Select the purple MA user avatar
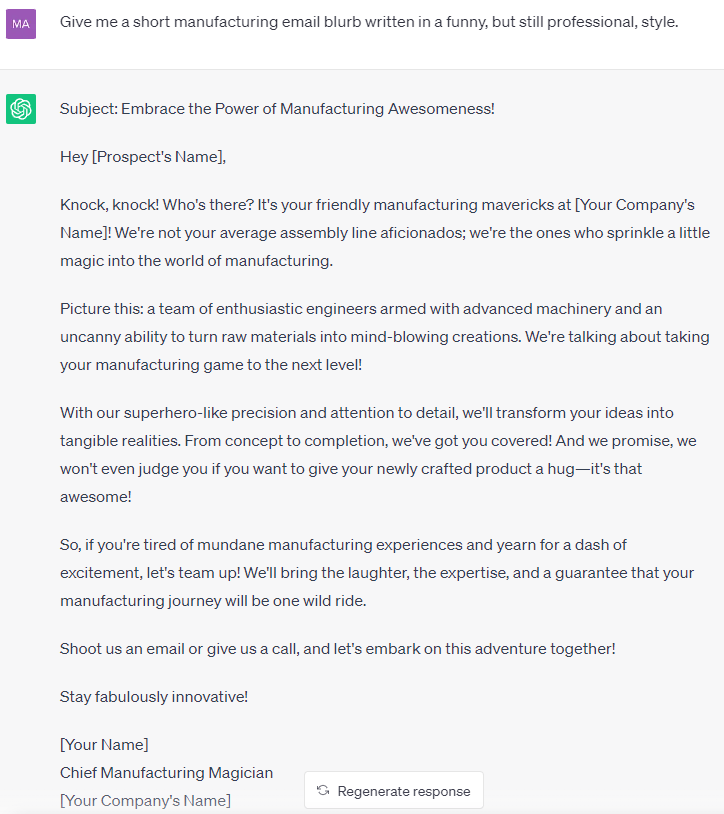724x814 pixels. tap(20, 23)
